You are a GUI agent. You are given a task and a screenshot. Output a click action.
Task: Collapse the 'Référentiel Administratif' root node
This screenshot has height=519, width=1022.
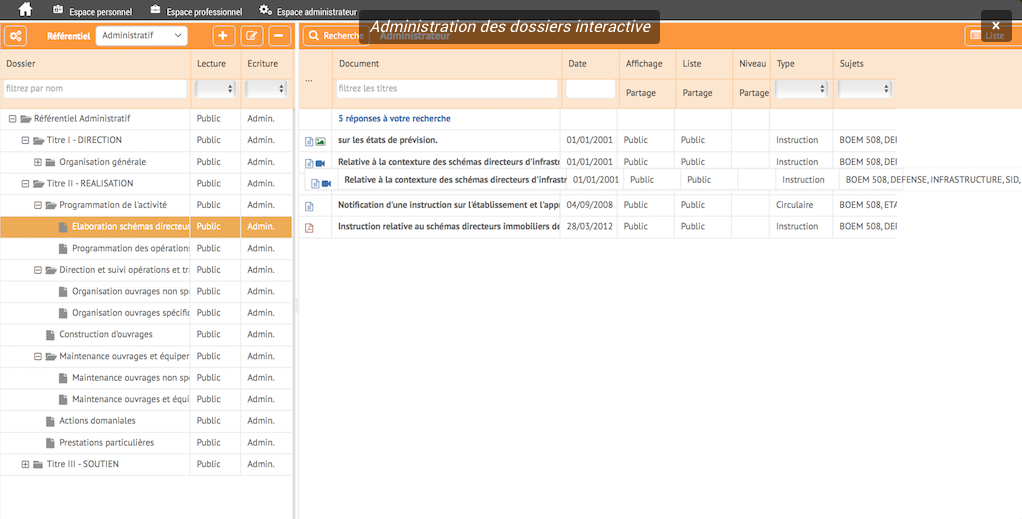(x=13, y=119)
